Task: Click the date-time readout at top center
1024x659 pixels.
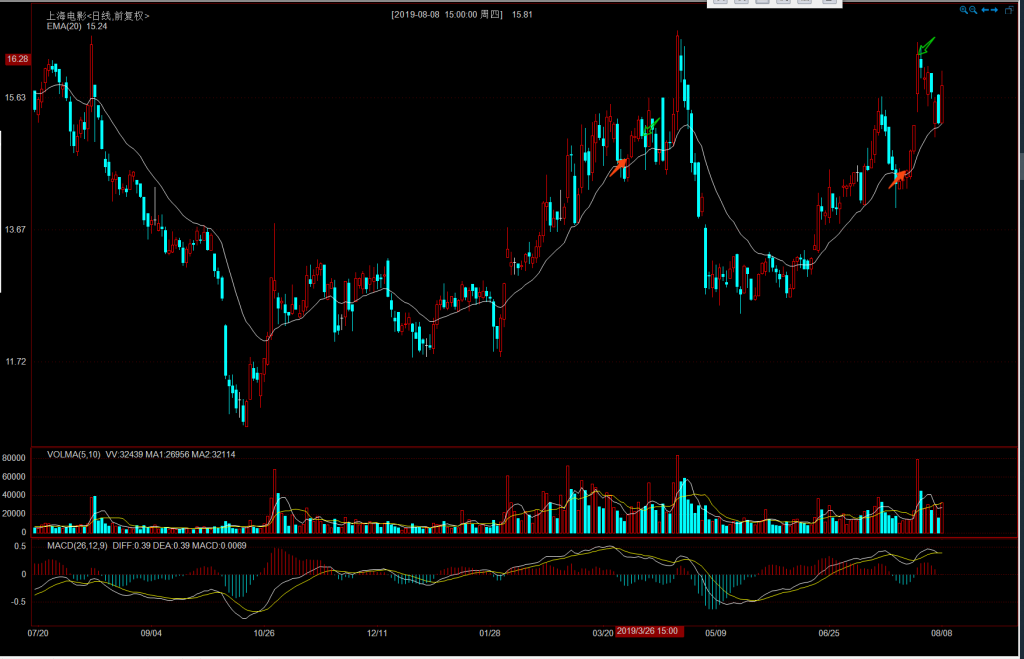Action: pos(447,15)
